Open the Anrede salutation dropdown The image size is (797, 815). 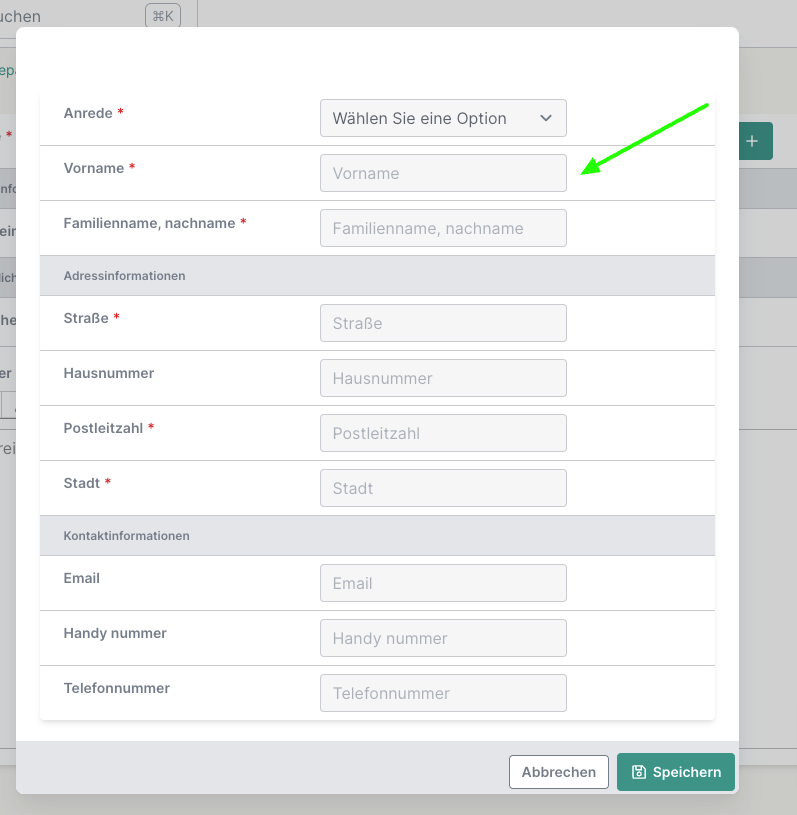coord(443,118)
